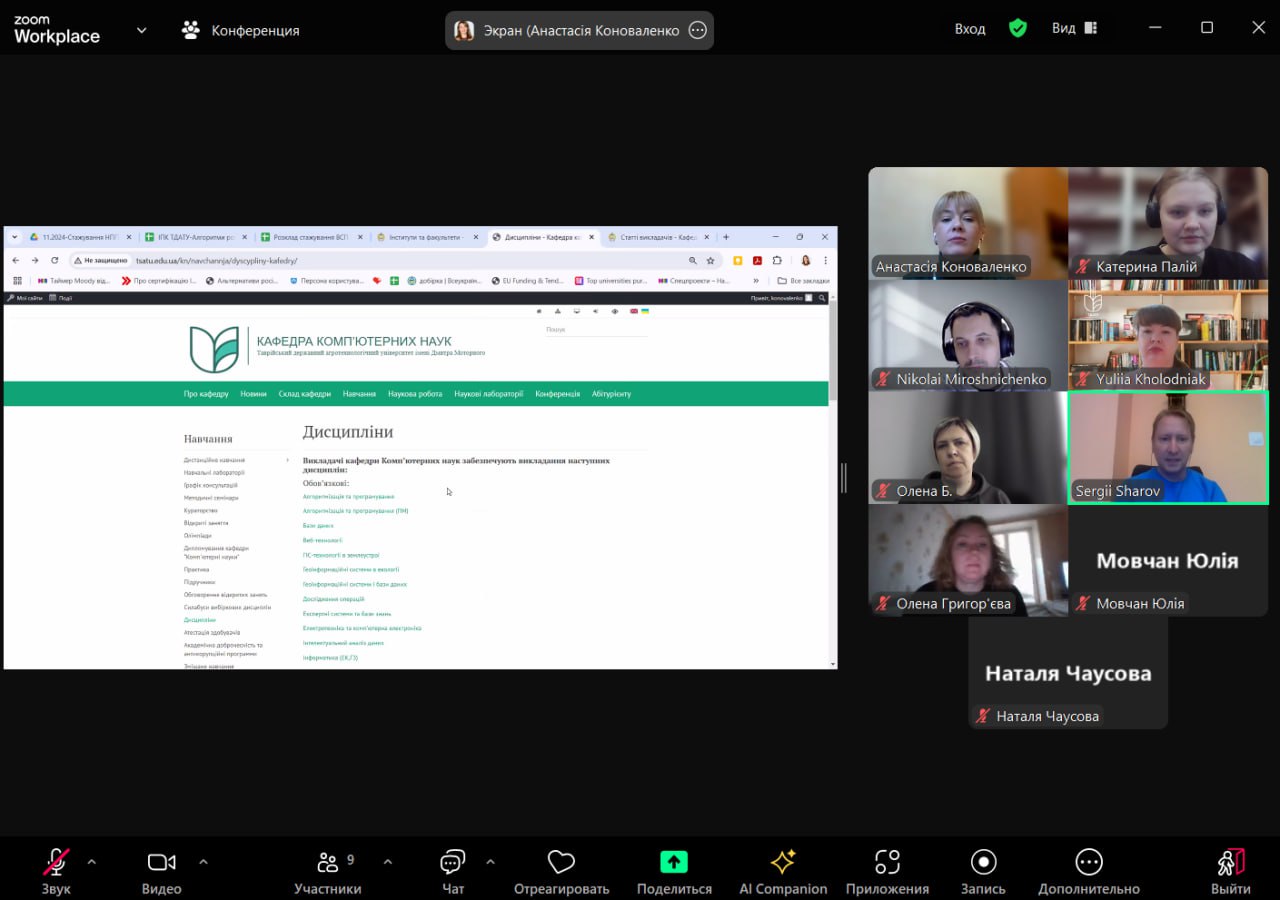Open Приложения apps panel
1280x900 pixels.
pos(887,871)
